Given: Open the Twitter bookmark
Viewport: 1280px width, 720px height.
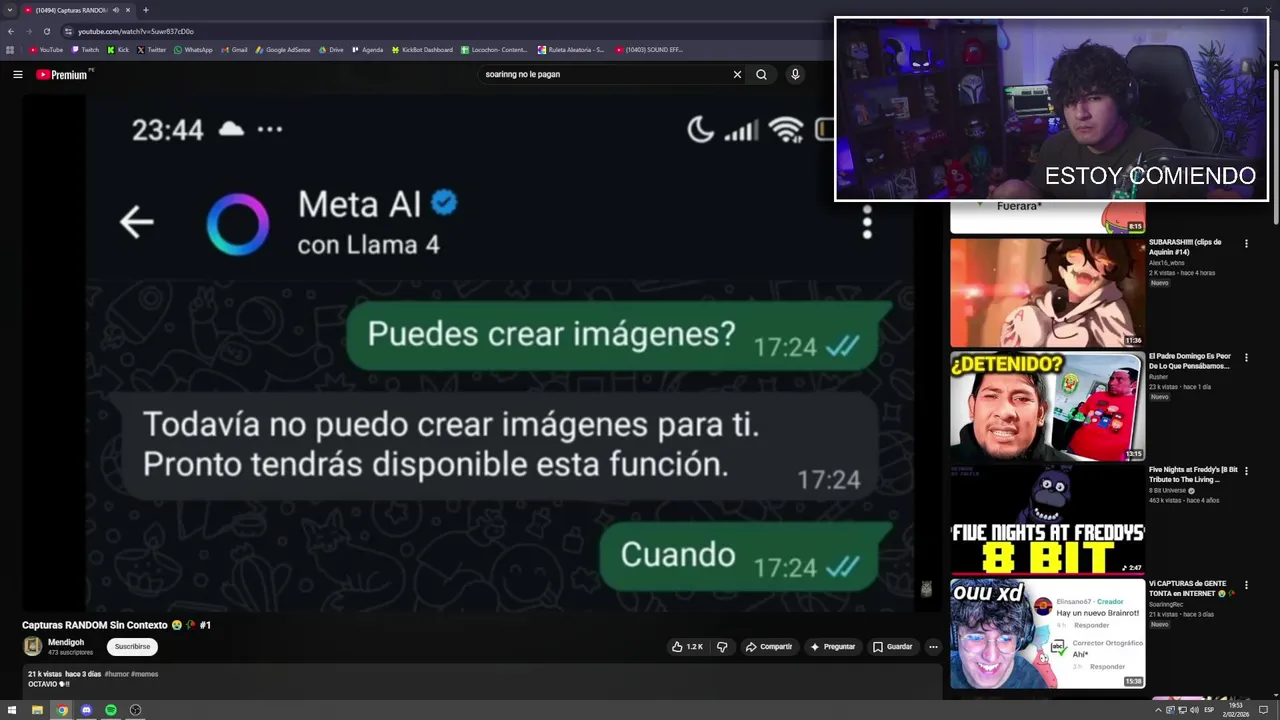Looking at the screenshot, I should click(152, 50).
